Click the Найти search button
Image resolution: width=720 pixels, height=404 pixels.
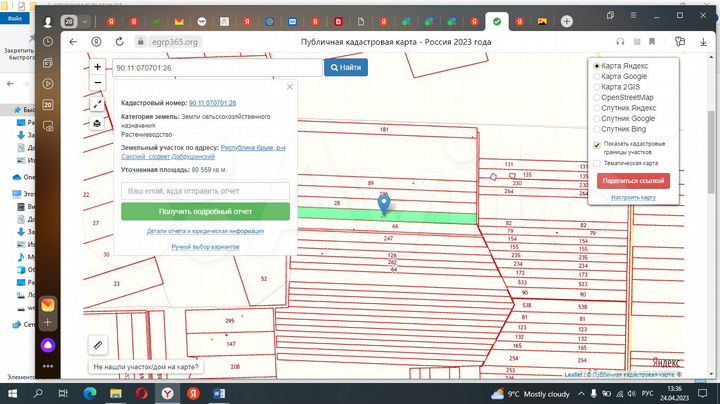pyautogui.click(x=346, y=67)
